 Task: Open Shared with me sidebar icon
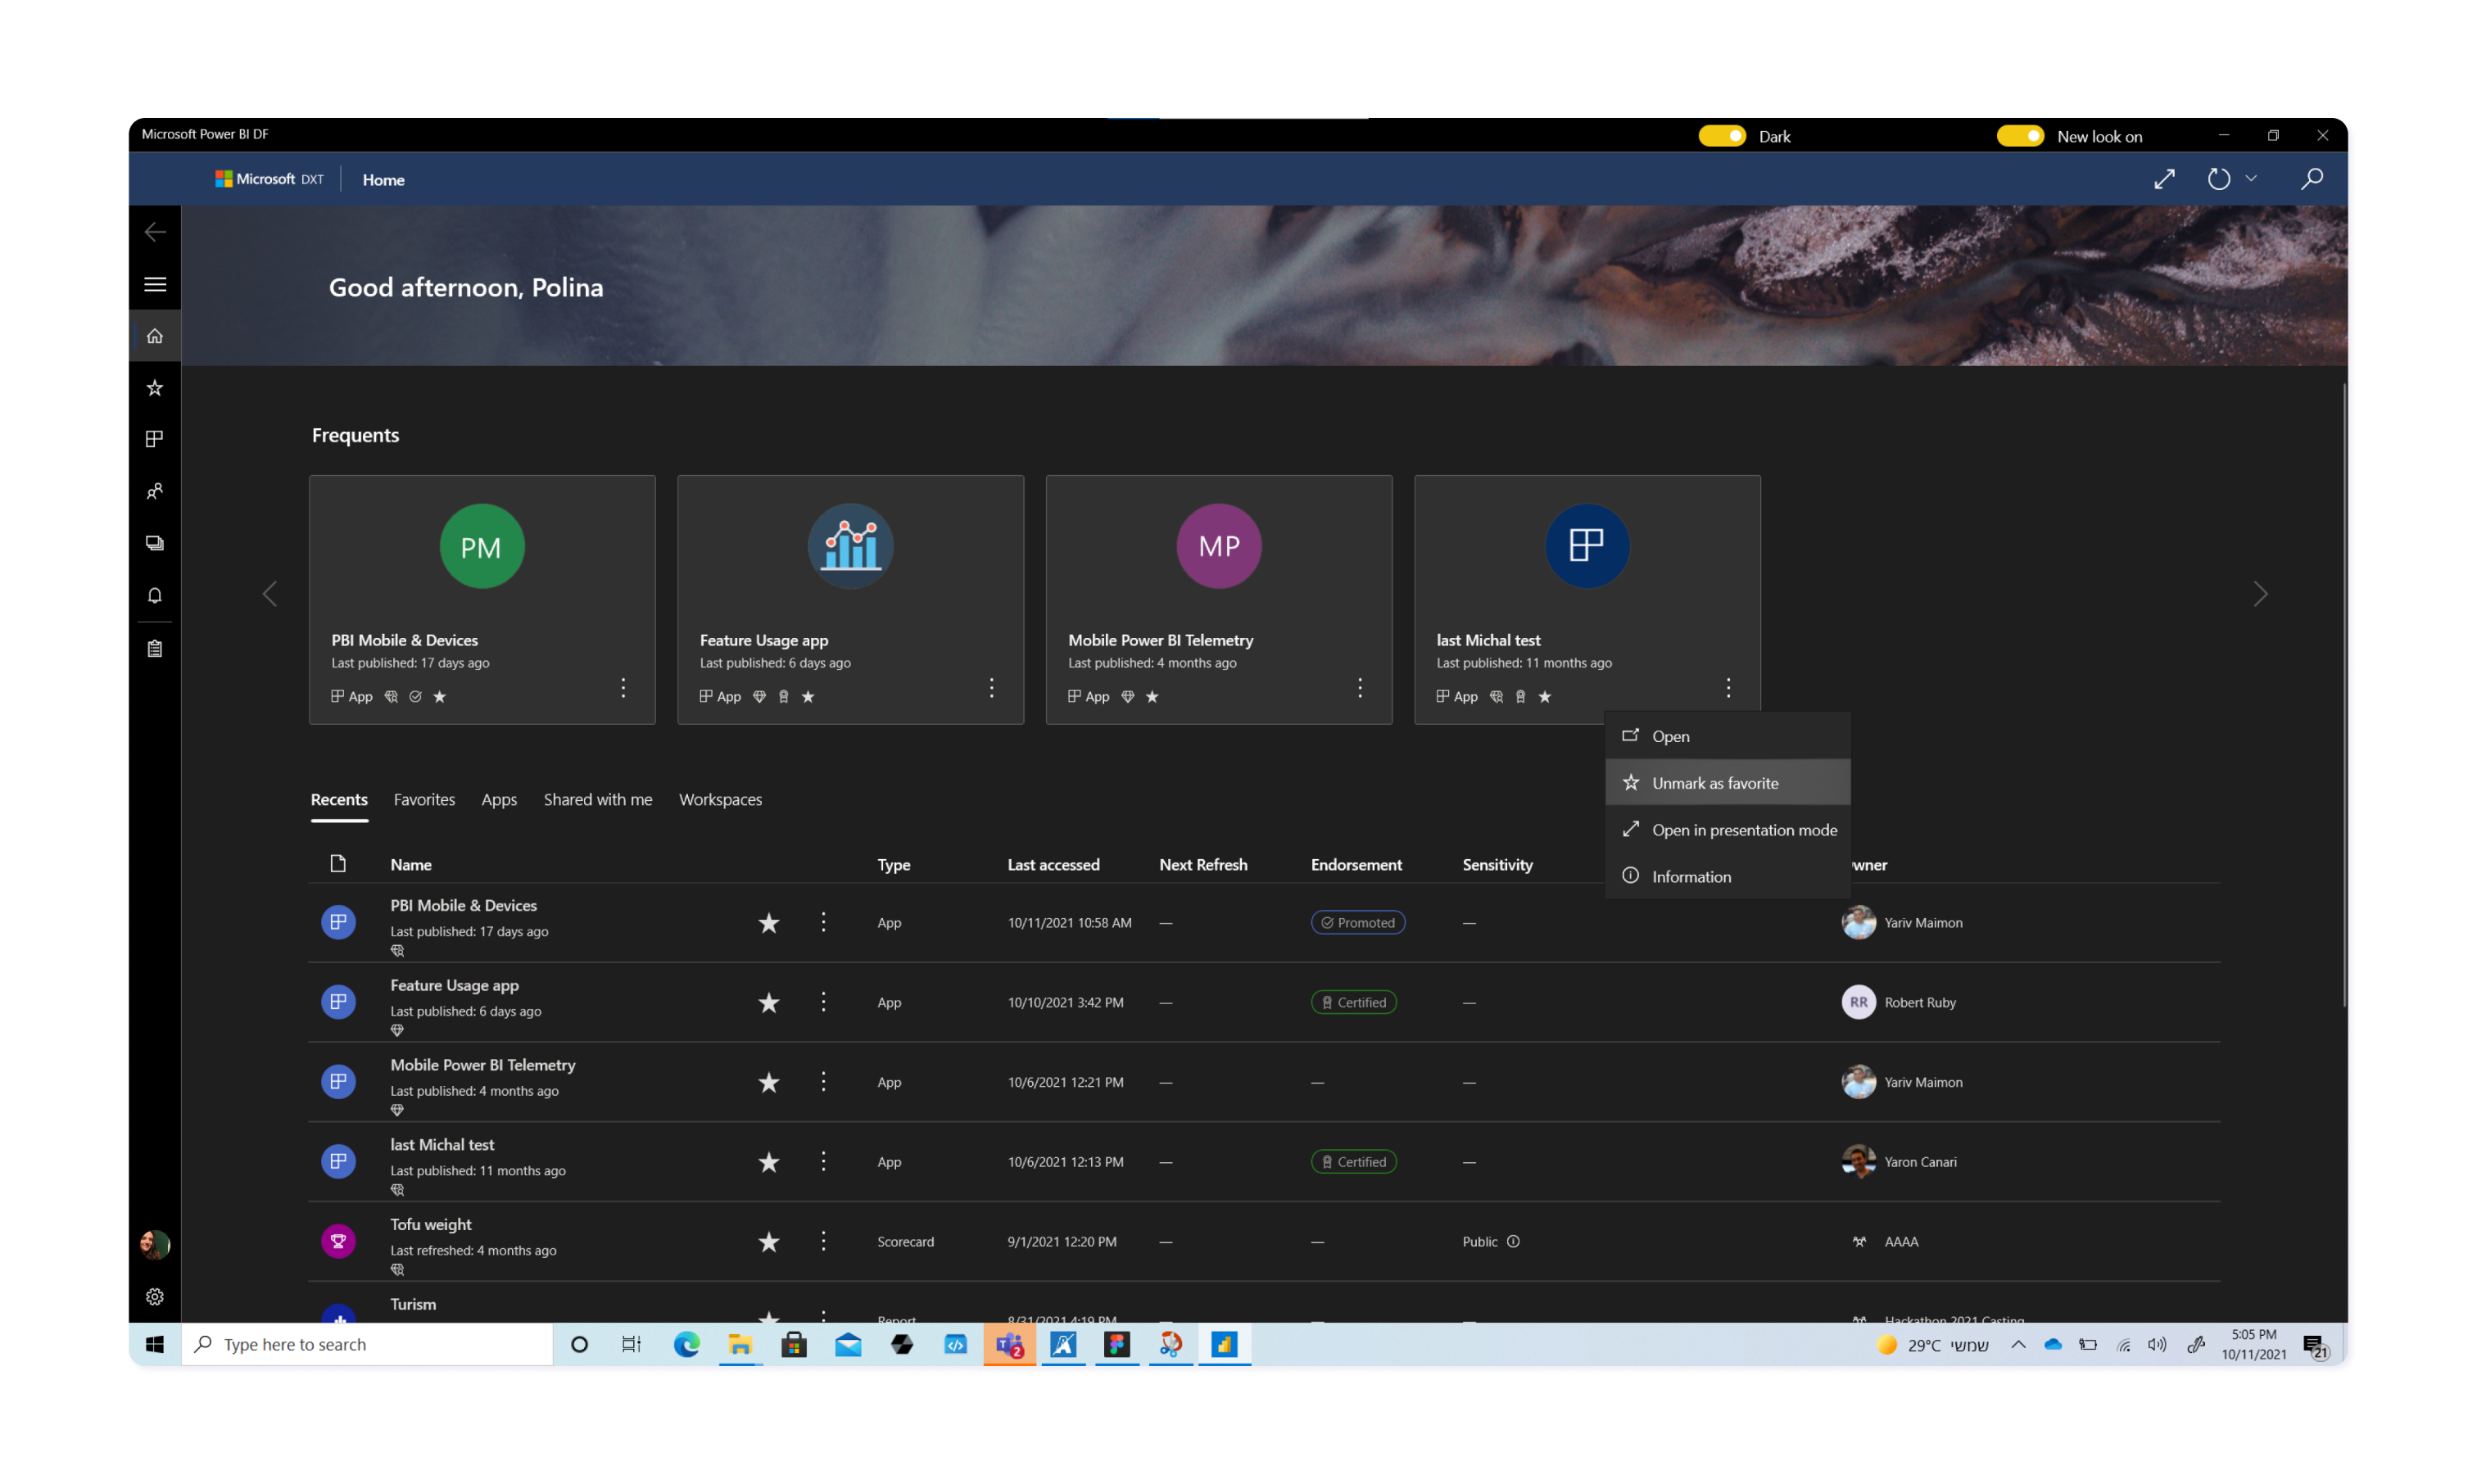point(155,491)
